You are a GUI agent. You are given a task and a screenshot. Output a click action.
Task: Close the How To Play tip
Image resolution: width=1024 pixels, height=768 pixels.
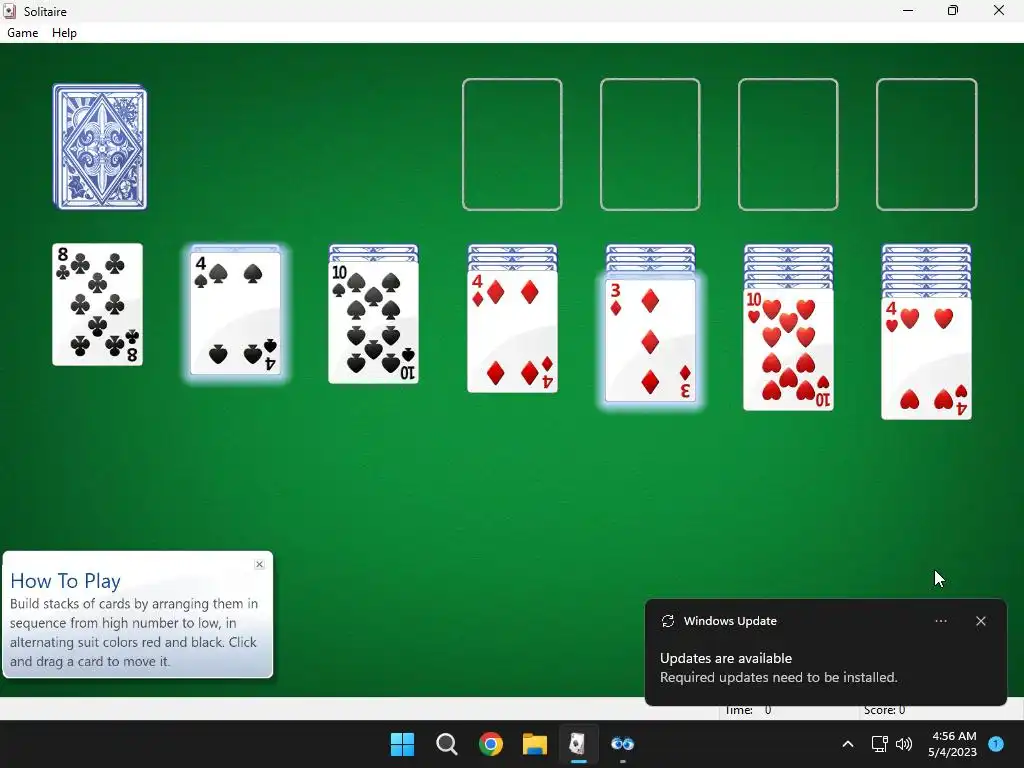coord(259,564)
